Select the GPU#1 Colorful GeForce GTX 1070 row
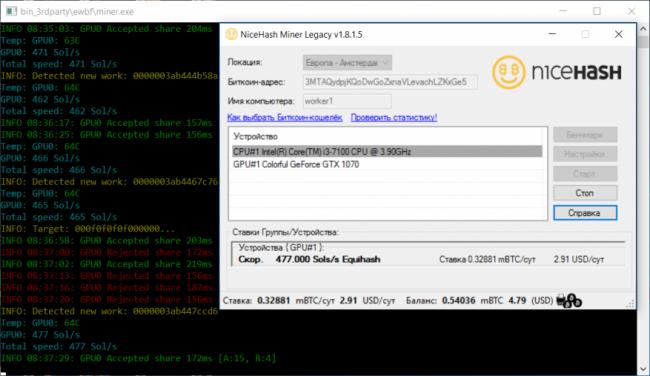The width and height of the screenshot is (650, 376). point(387,165)
